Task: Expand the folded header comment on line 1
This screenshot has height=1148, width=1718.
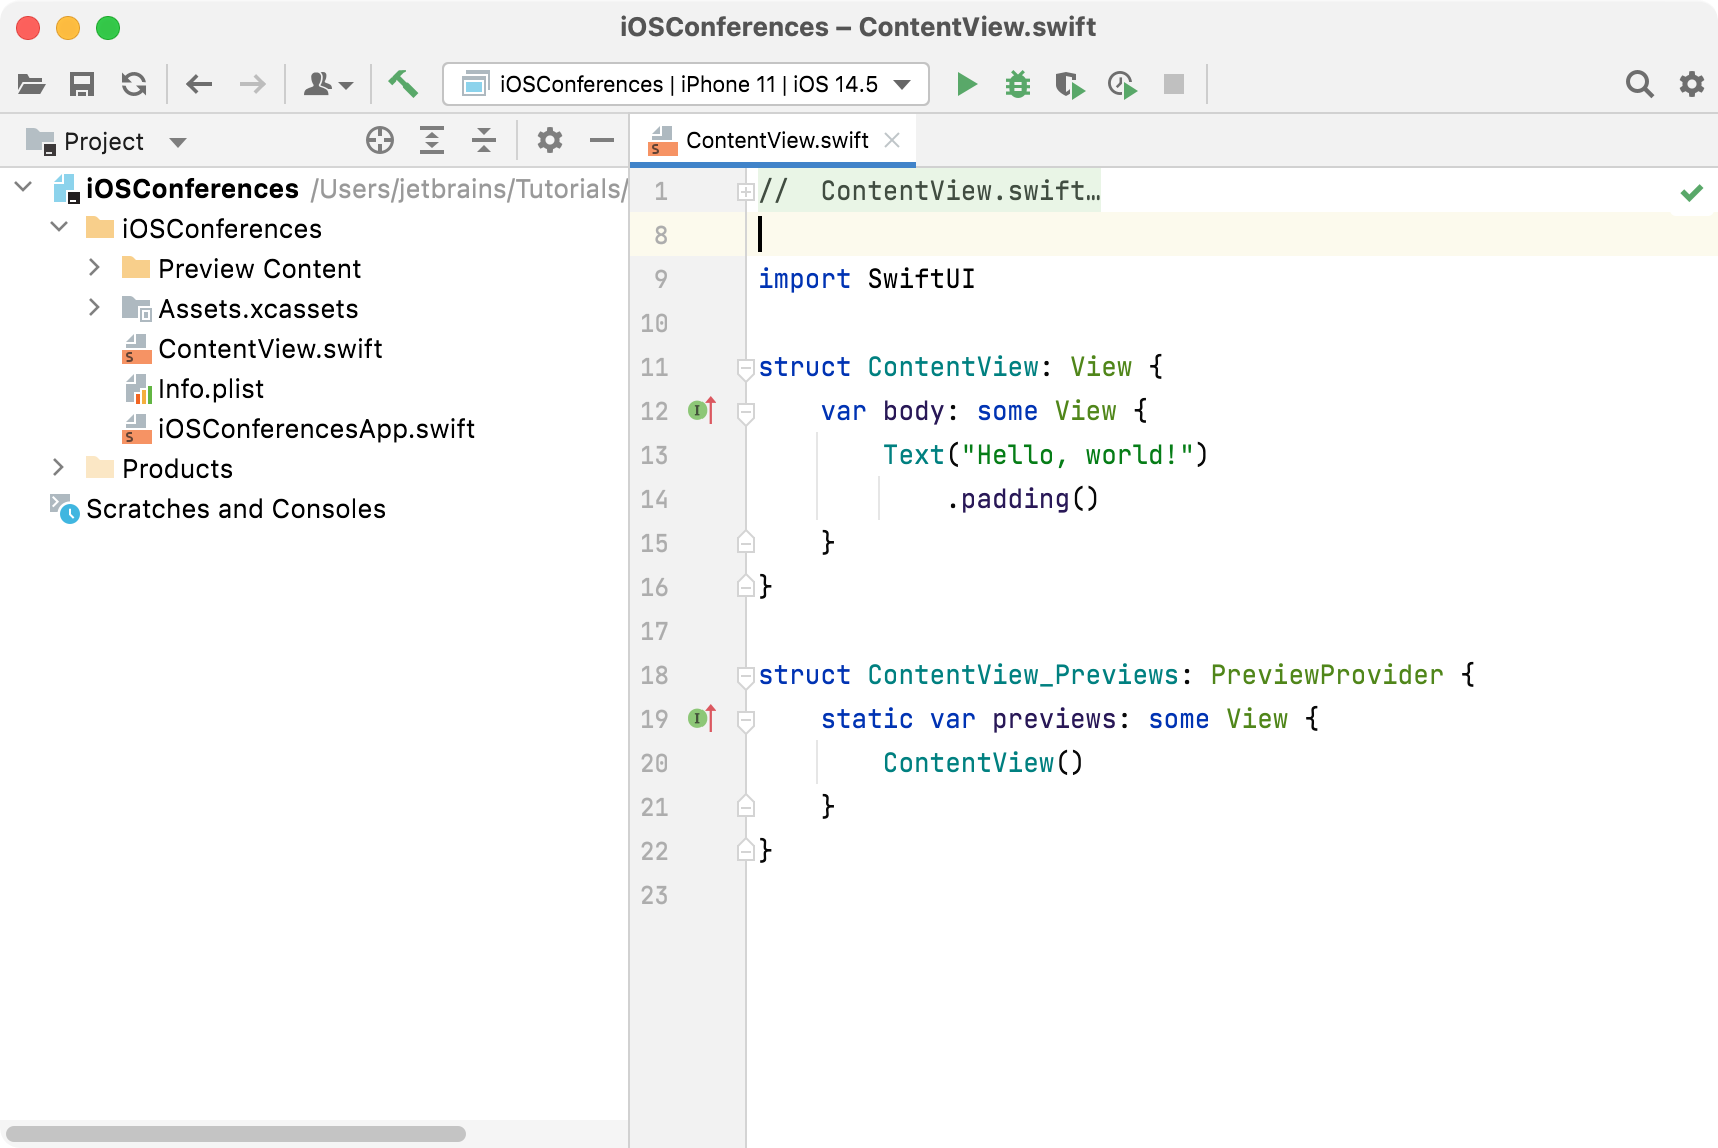Action: 745,191
